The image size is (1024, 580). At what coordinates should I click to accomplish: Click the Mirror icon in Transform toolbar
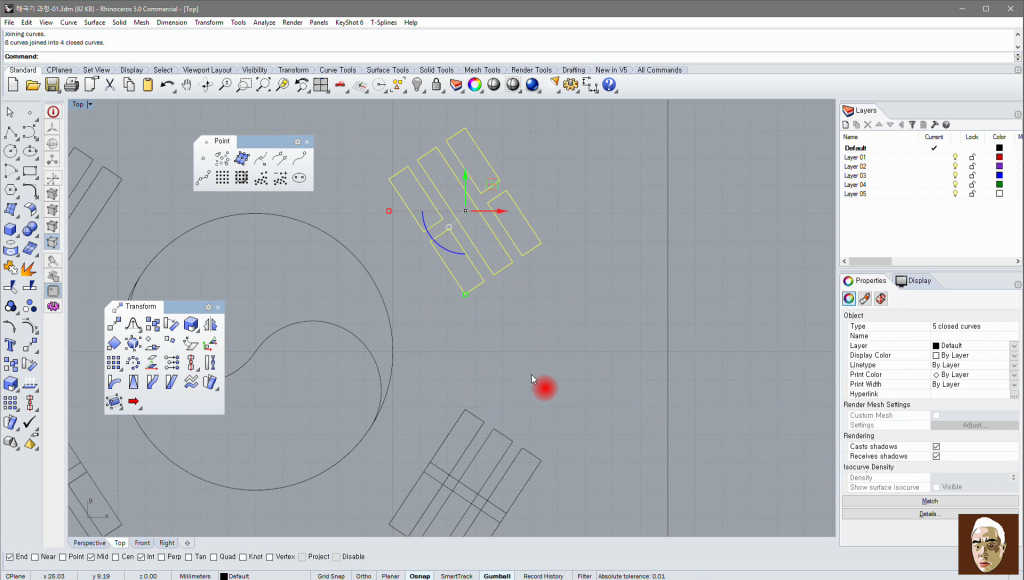(210, 324)
